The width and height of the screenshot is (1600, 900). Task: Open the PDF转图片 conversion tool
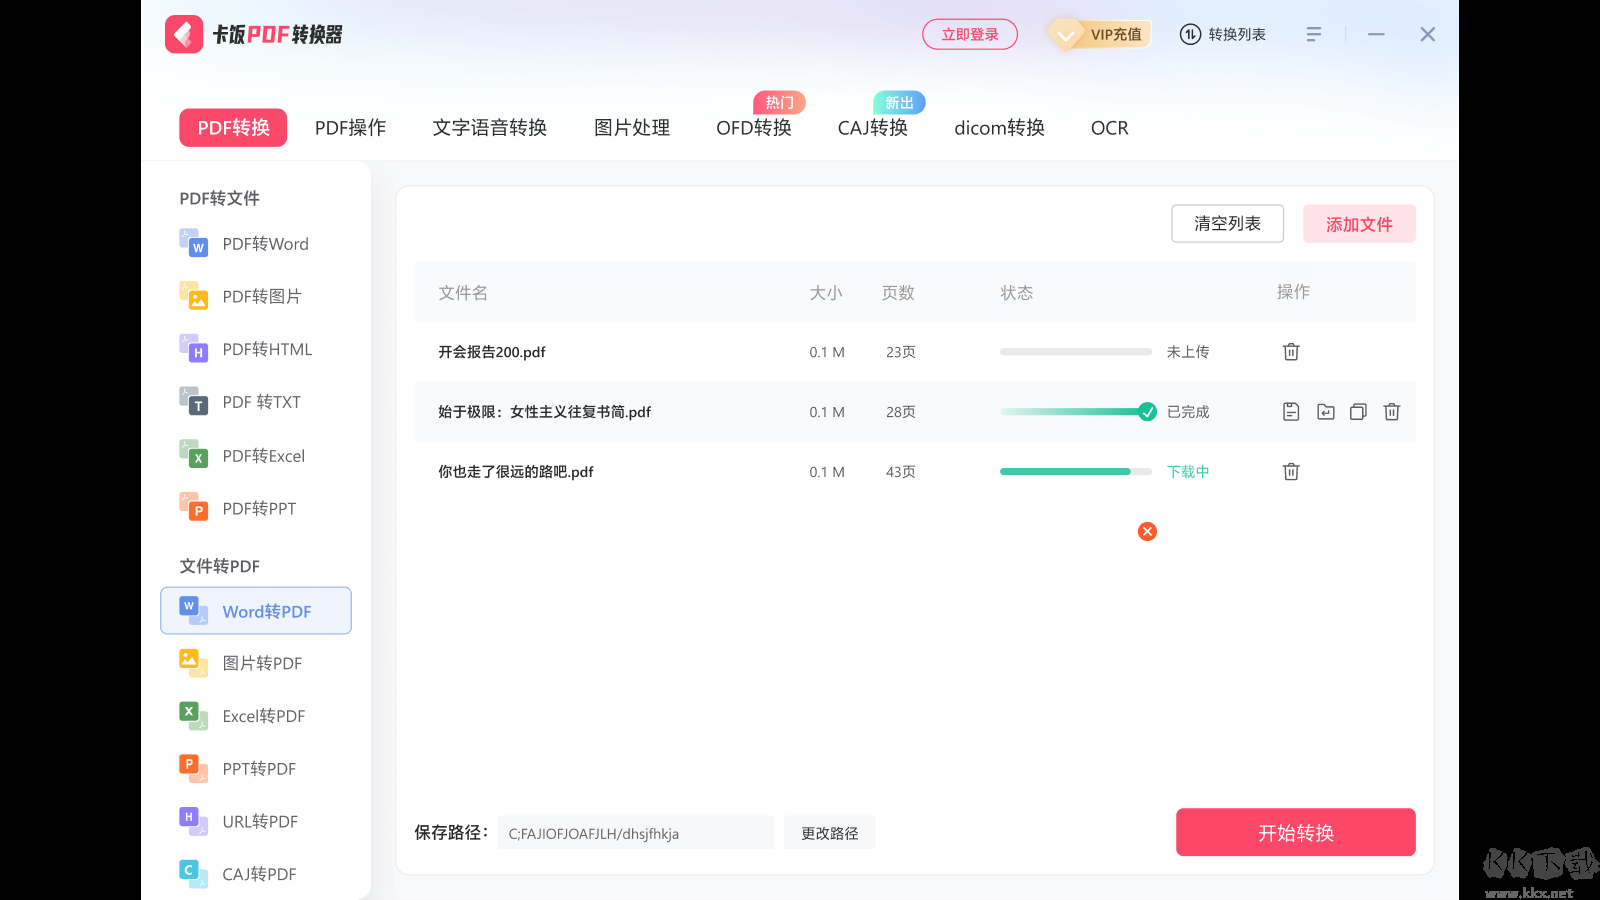pos(262,296)
